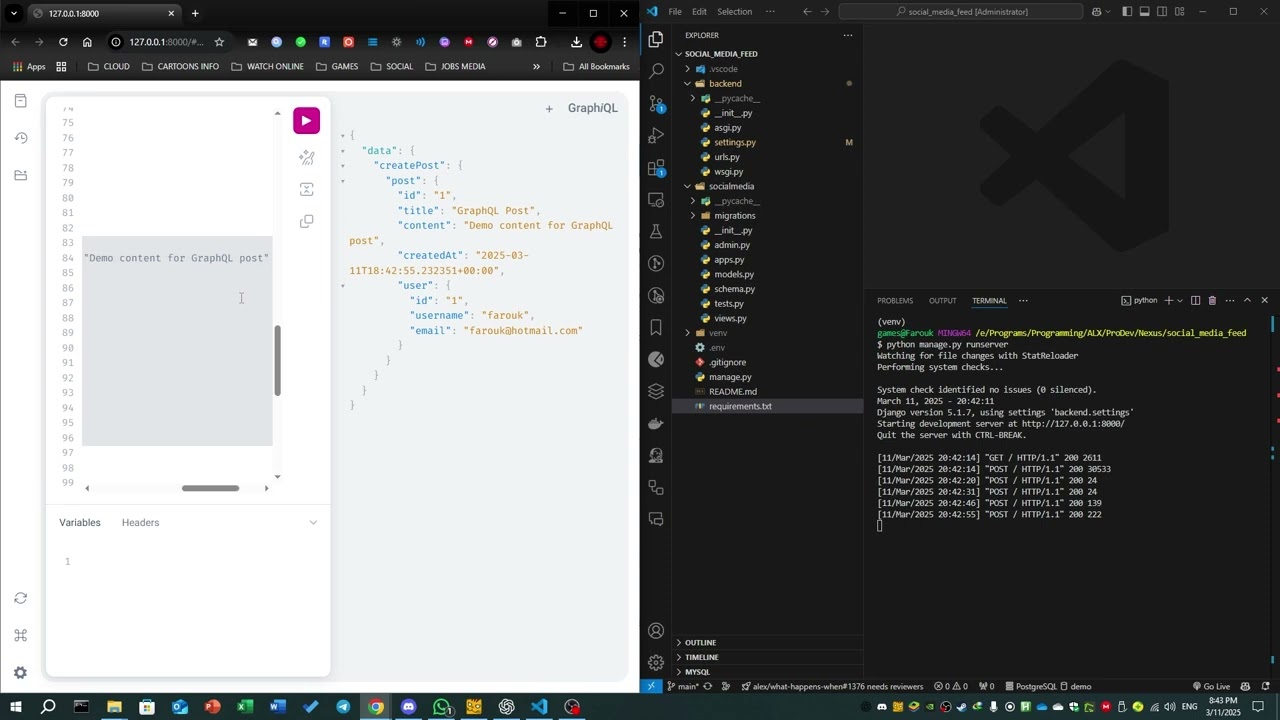
Task: Toggle bottom panel visibility
Action: click(x=1144, y=12)
